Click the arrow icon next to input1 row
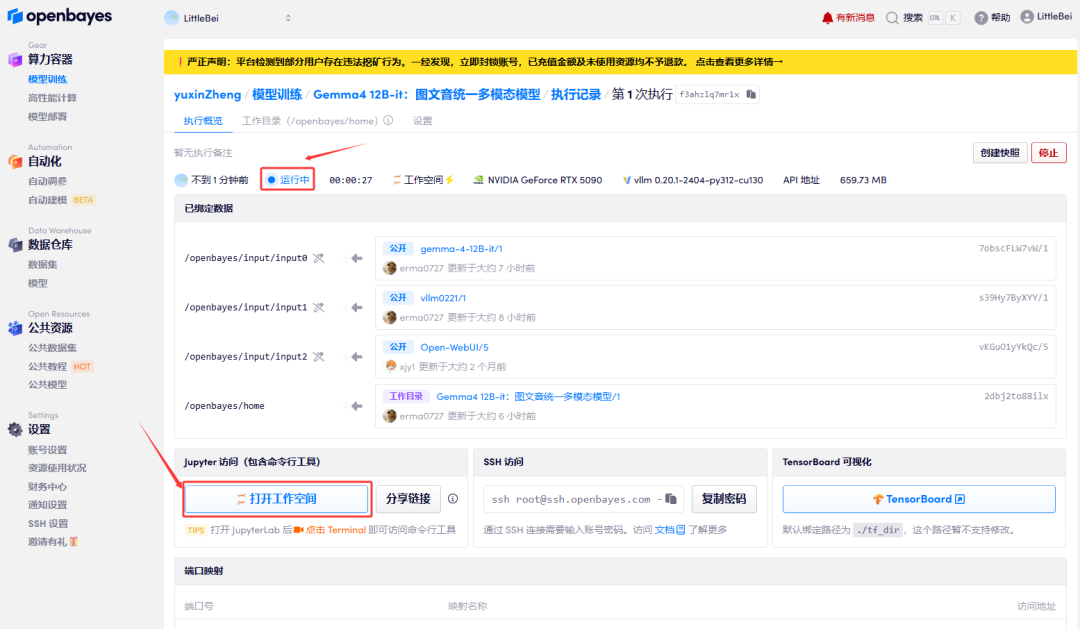The width and height of the screenshot is (1080, 629). (x=357, y=307)
